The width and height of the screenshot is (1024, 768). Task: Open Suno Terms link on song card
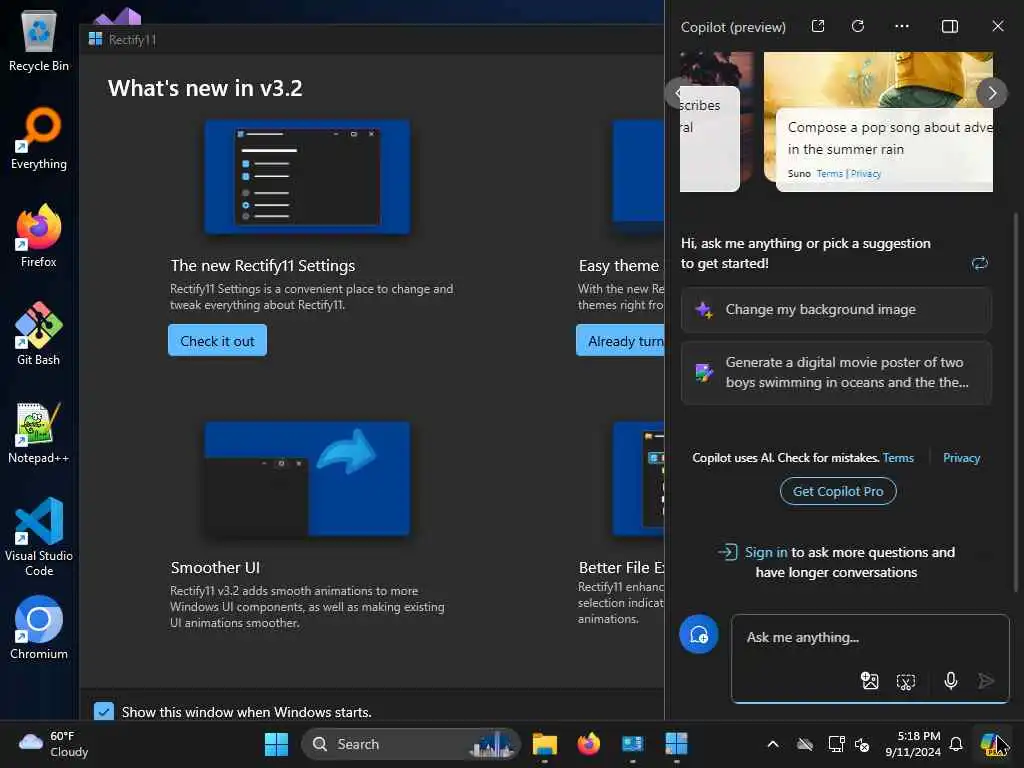tap(829, 174)
